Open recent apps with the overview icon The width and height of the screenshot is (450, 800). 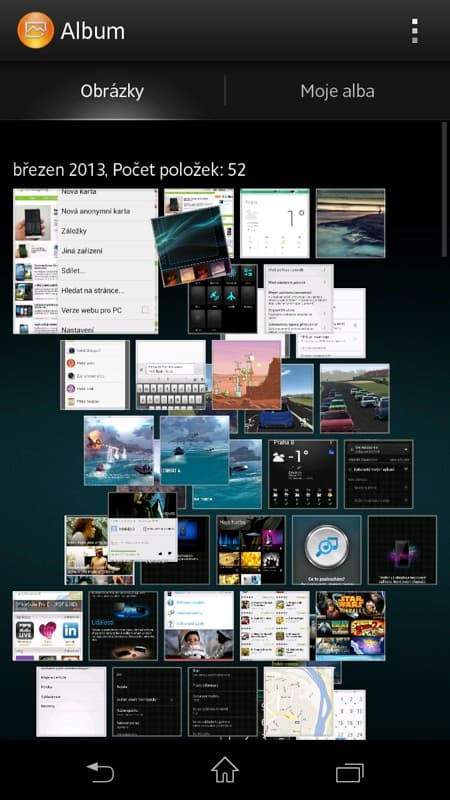(x=349, y=772)
